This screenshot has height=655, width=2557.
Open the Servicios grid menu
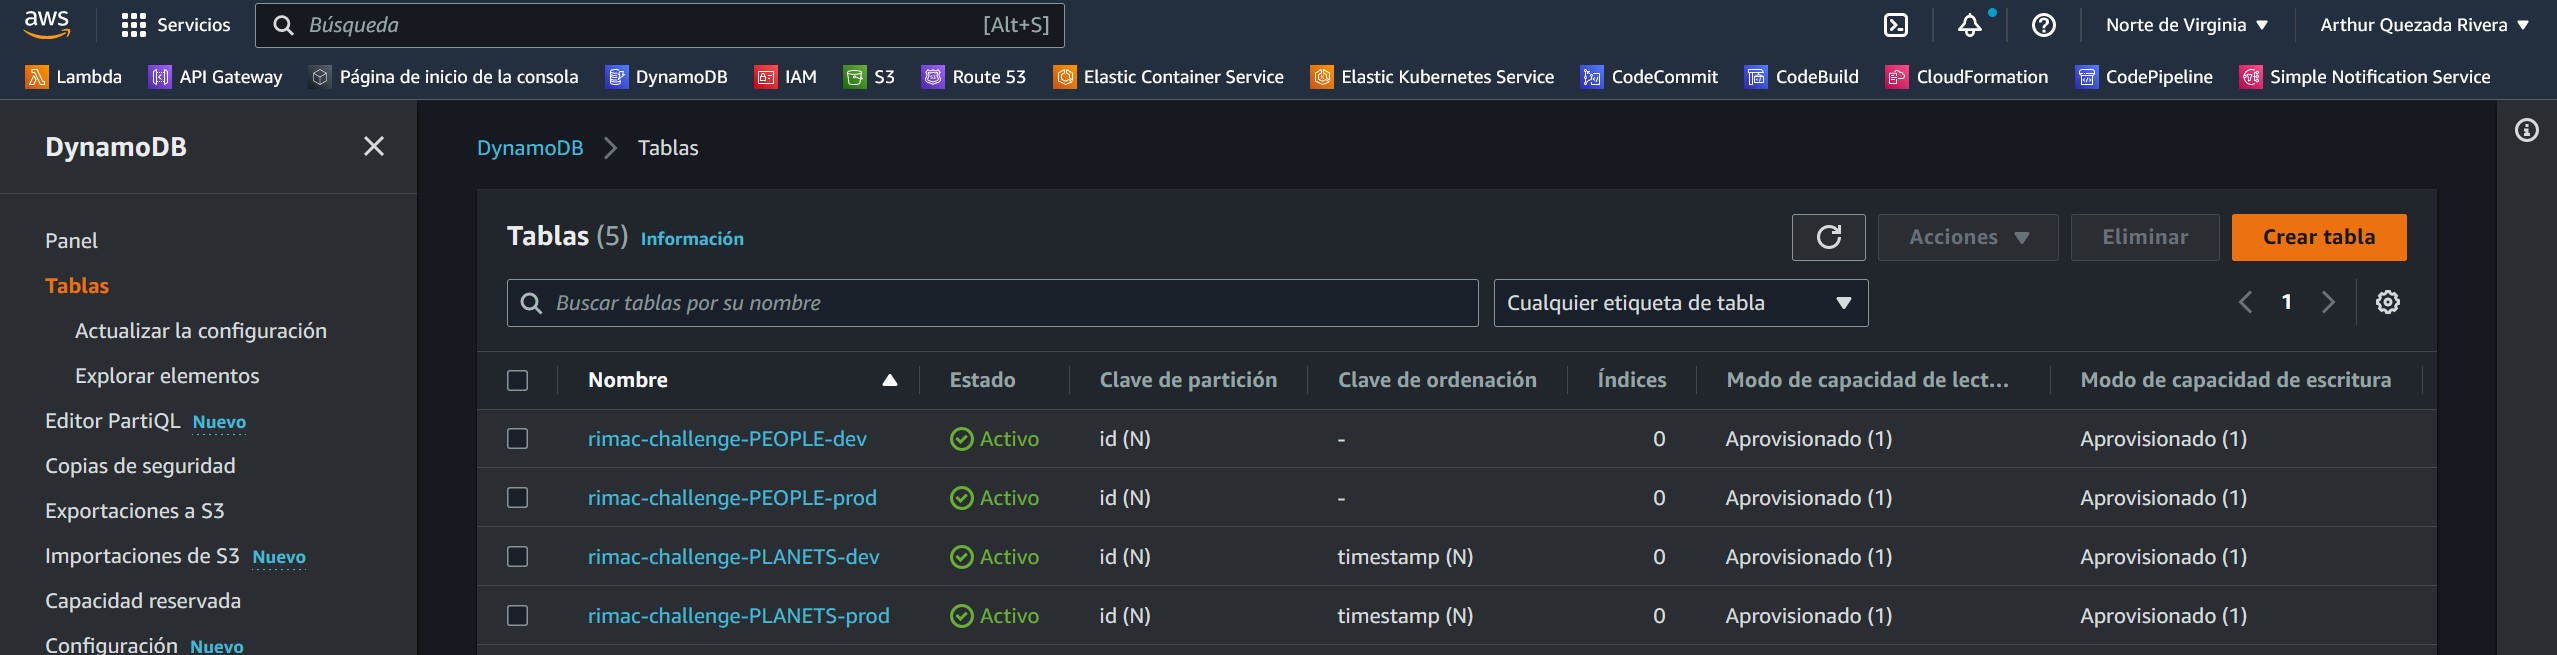tap(175, 25)
